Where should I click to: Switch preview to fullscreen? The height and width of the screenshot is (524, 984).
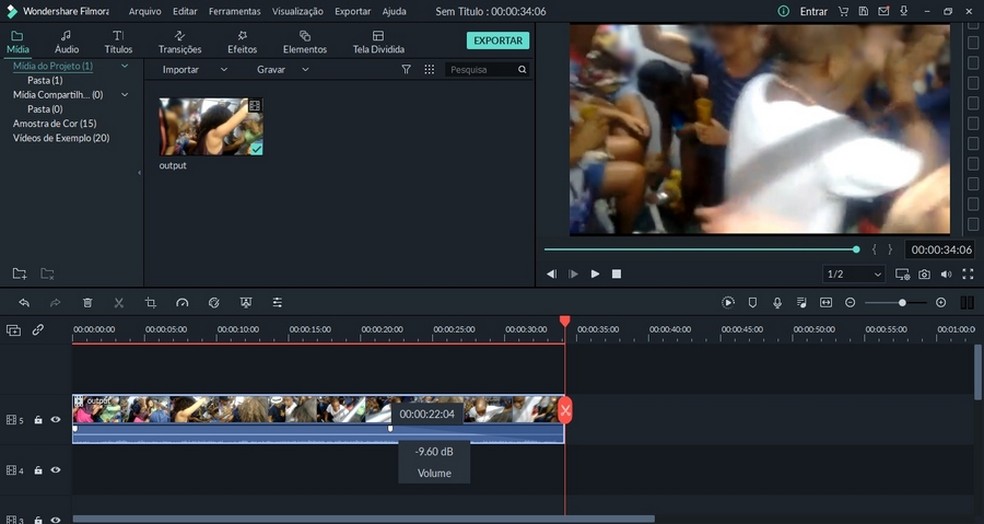pyautogui.click(x=968, y=274)
